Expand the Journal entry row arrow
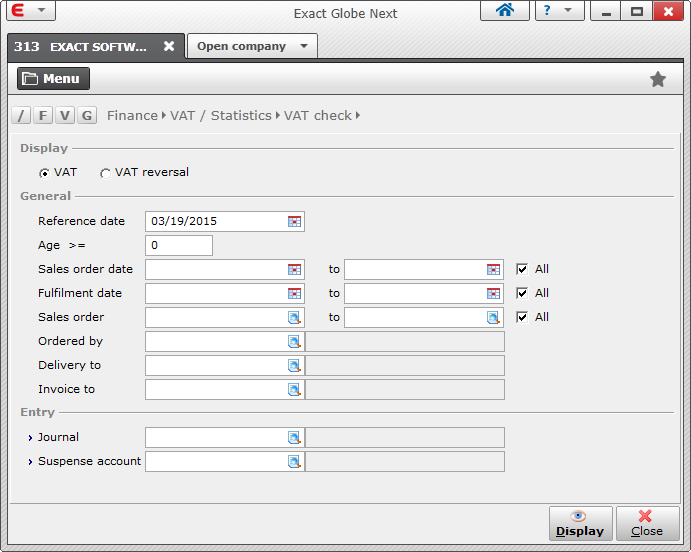 click(30, 438)
